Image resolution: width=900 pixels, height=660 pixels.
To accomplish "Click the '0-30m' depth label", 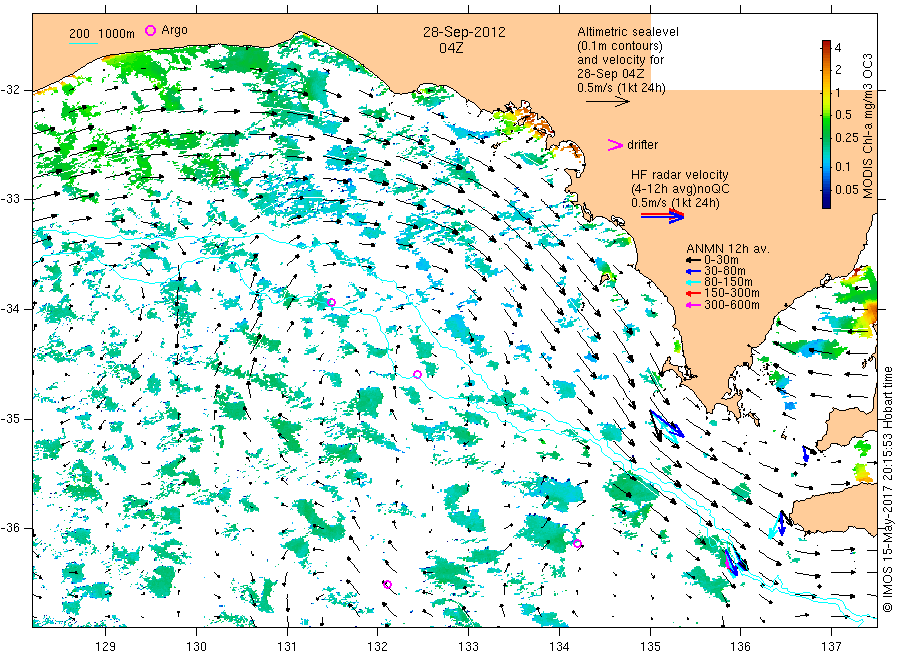I will [721, 260].
